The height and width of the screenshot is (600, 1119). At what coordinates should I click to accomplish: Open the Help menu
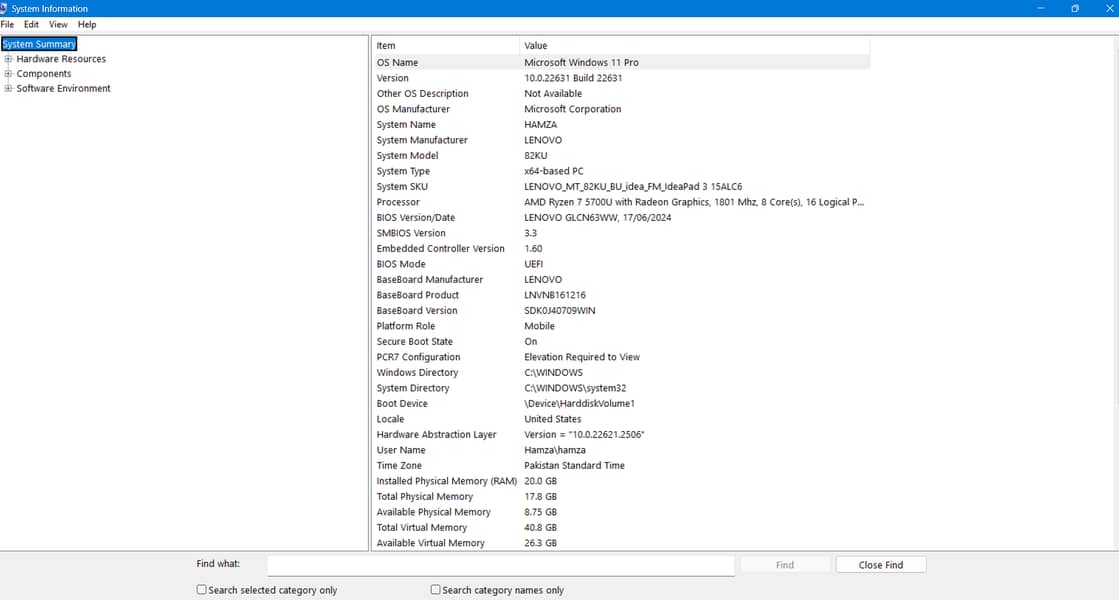(x=87, y=24)
